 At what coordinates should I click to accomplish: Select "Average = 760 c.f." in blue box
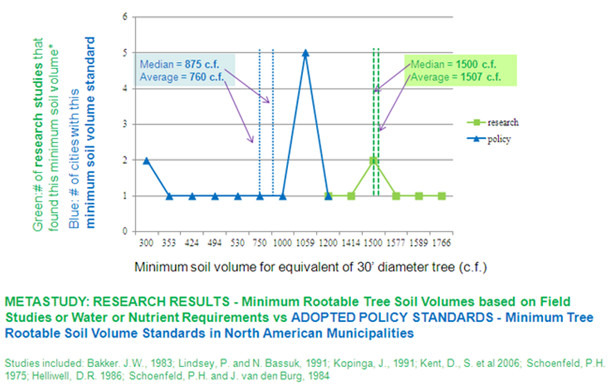(182, 77)
